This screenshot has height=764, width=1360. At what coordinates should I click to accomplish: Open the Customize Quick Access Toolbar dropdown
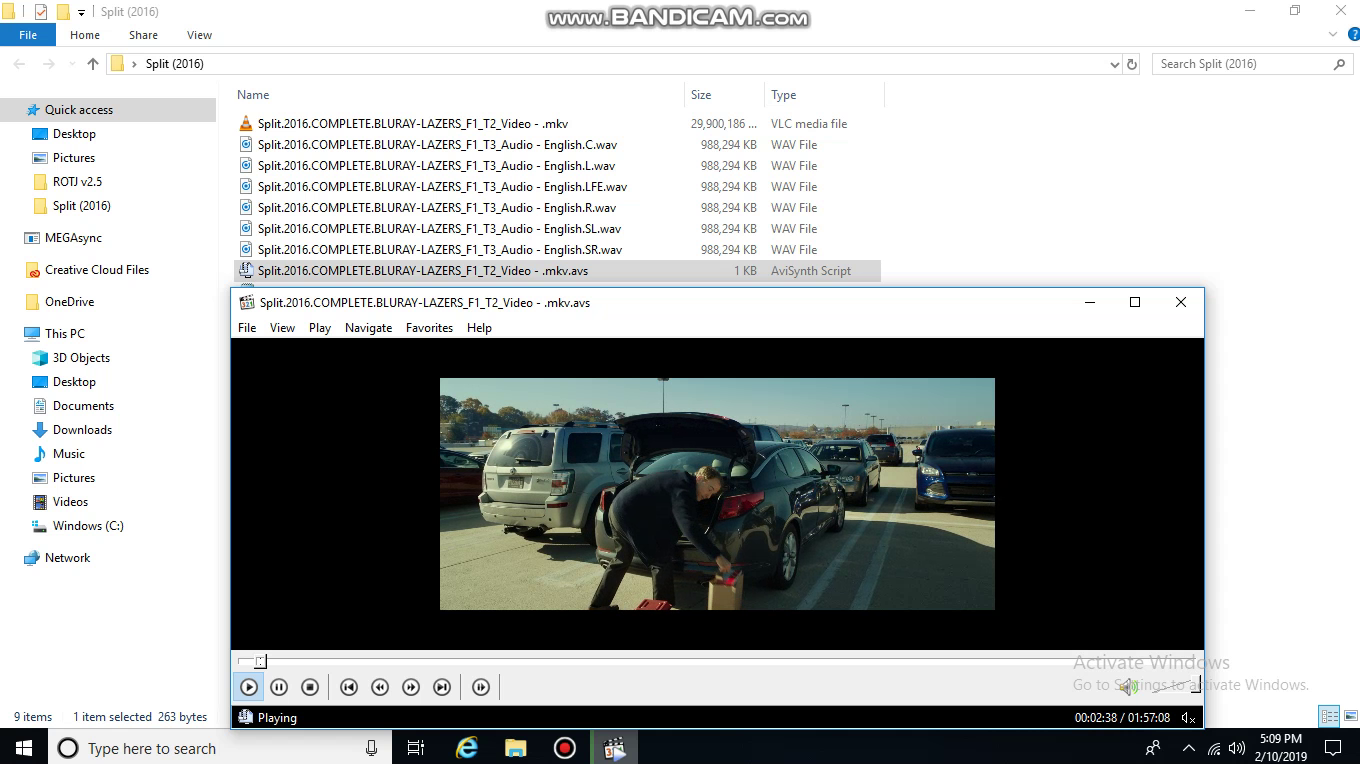(82, 12)
